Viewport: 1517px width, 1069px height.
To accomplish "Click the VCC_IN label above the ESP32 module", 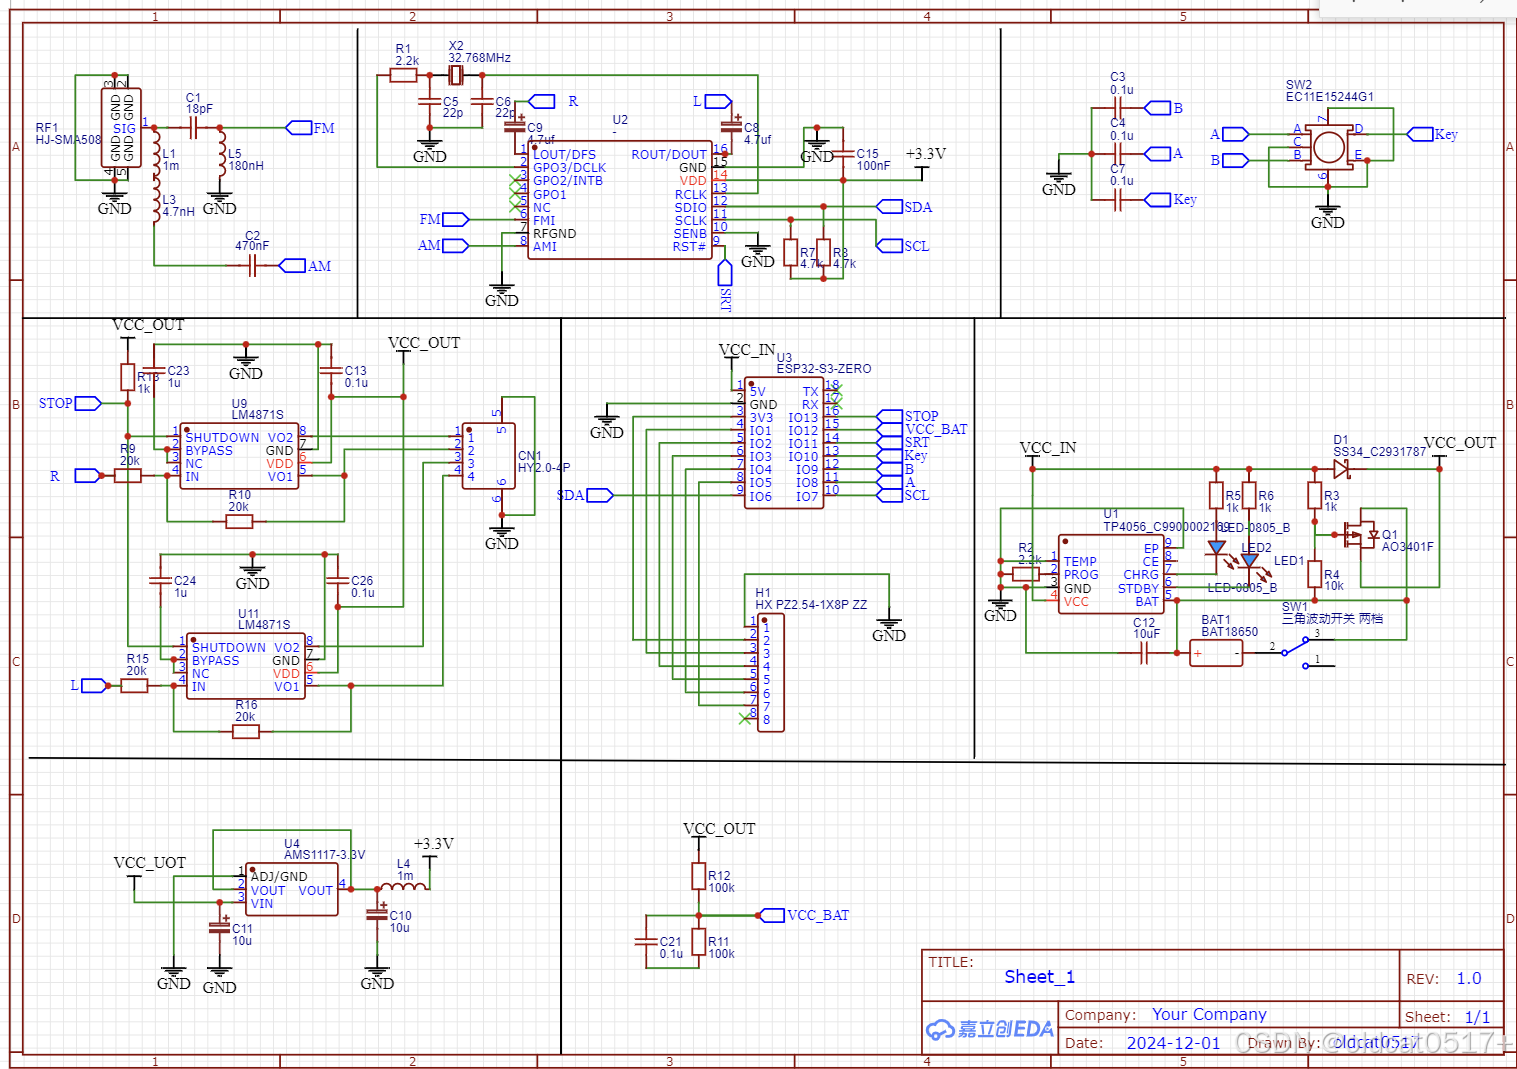I will (x=747, y=350).
